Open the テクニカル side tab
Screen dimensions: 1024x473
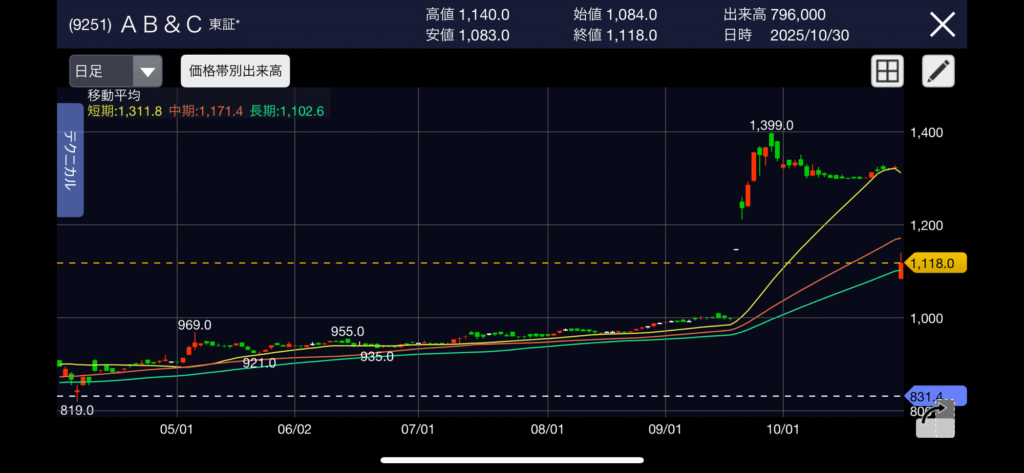tap(70, 160)
